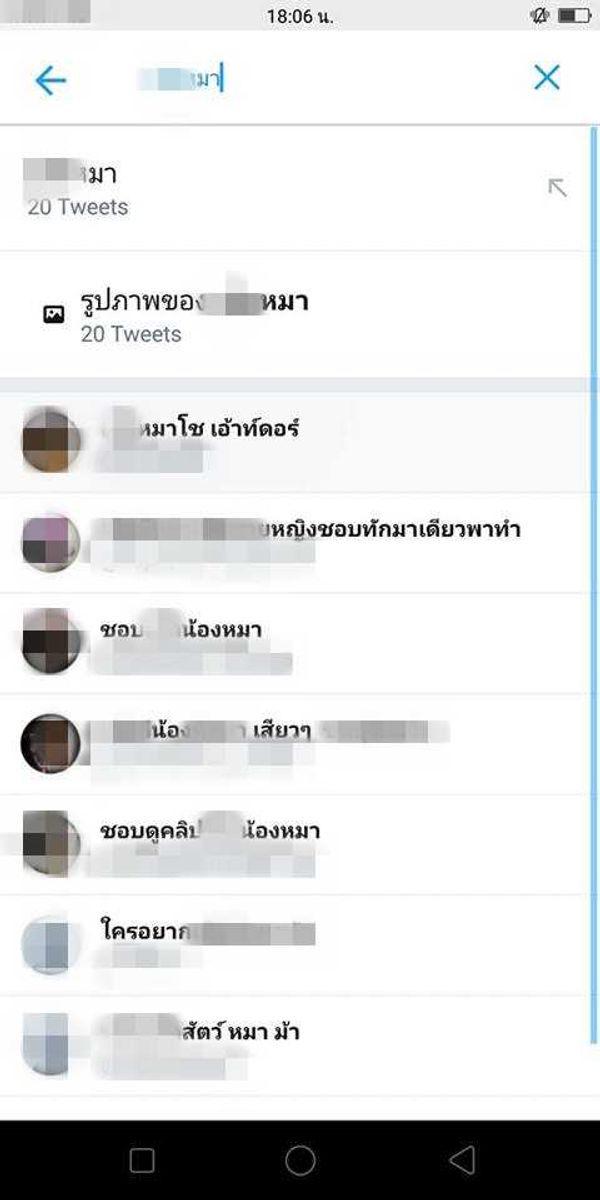
Task: Tap avatar of the เดียวพาทำ account
Action: (50, 542)
